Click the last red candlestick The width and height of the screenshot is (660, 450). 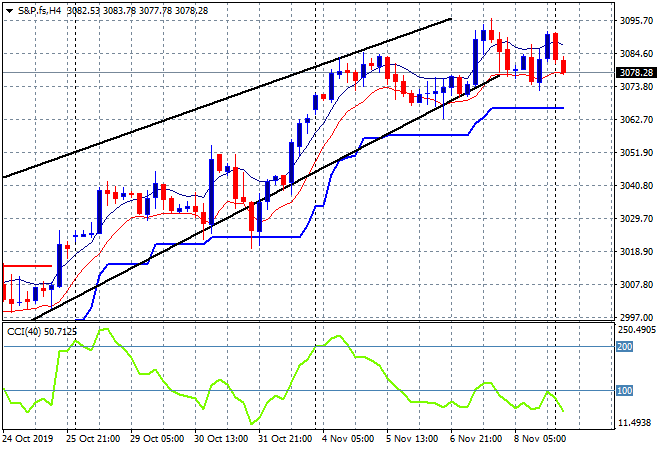tap(564, 66)
